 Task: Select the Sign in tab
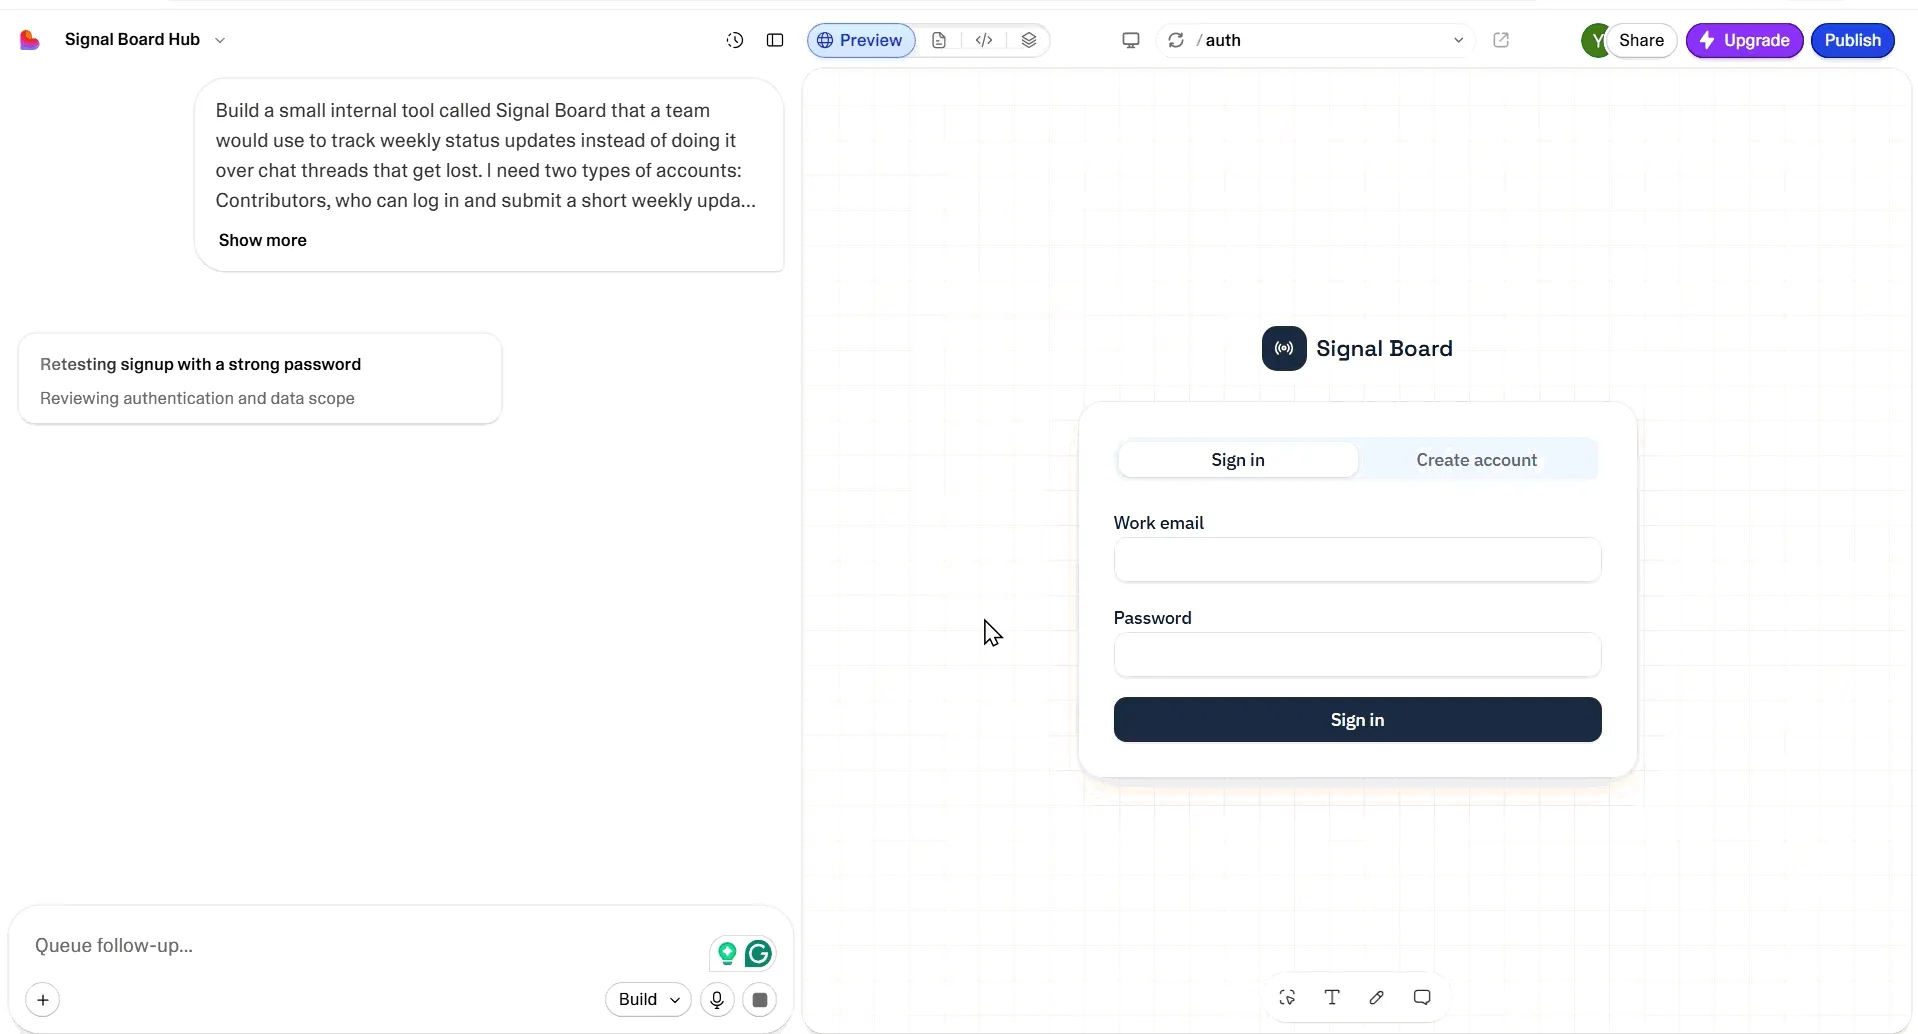[x=1238, y=460]
